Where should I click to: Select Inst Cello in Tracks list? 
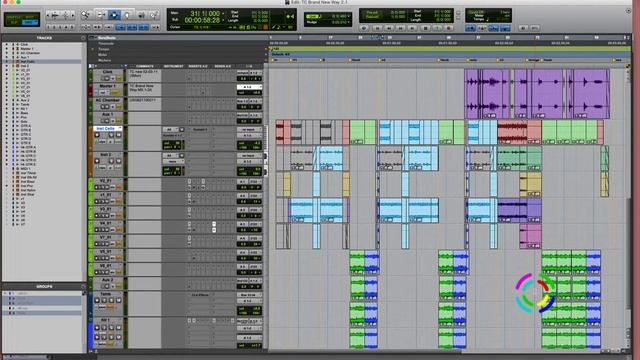coord(28,62)
